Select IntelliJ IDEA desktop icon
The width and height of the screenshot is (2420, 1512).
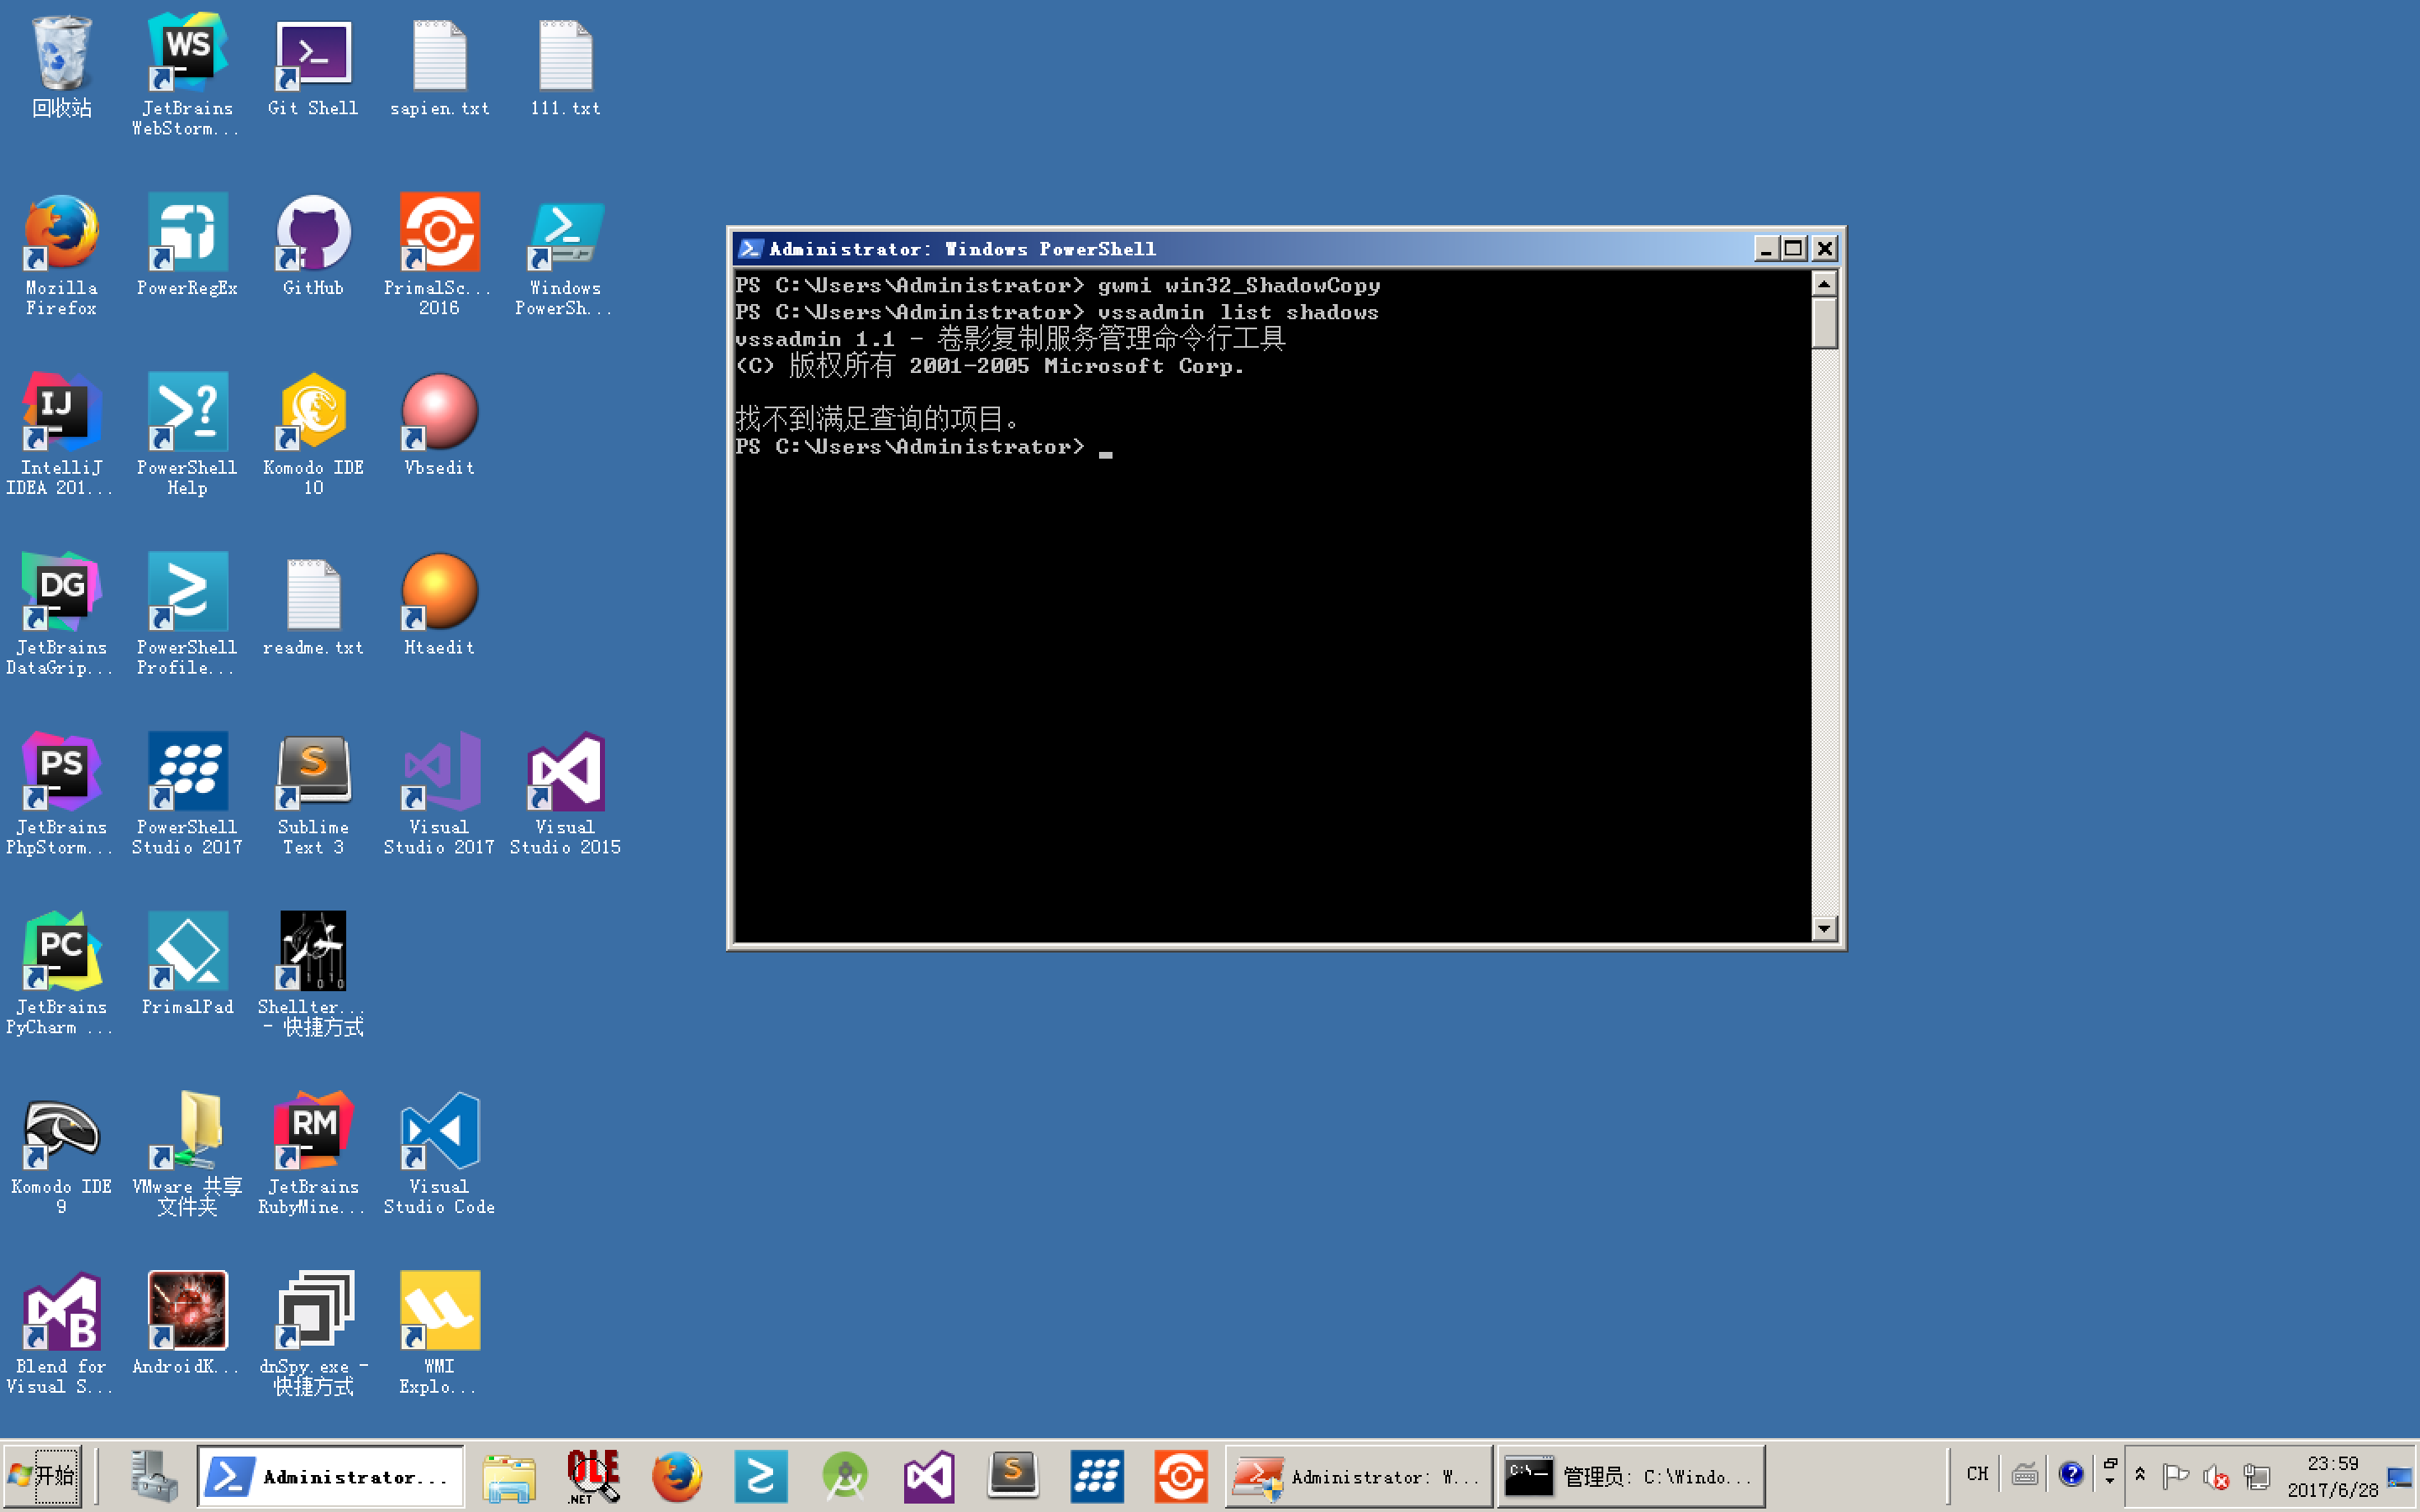[x=62, y=435]
